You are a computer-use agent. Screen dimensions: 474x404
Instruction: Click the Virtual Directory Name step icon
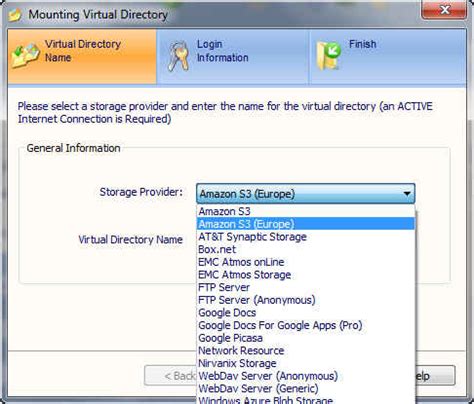(26, 56)
